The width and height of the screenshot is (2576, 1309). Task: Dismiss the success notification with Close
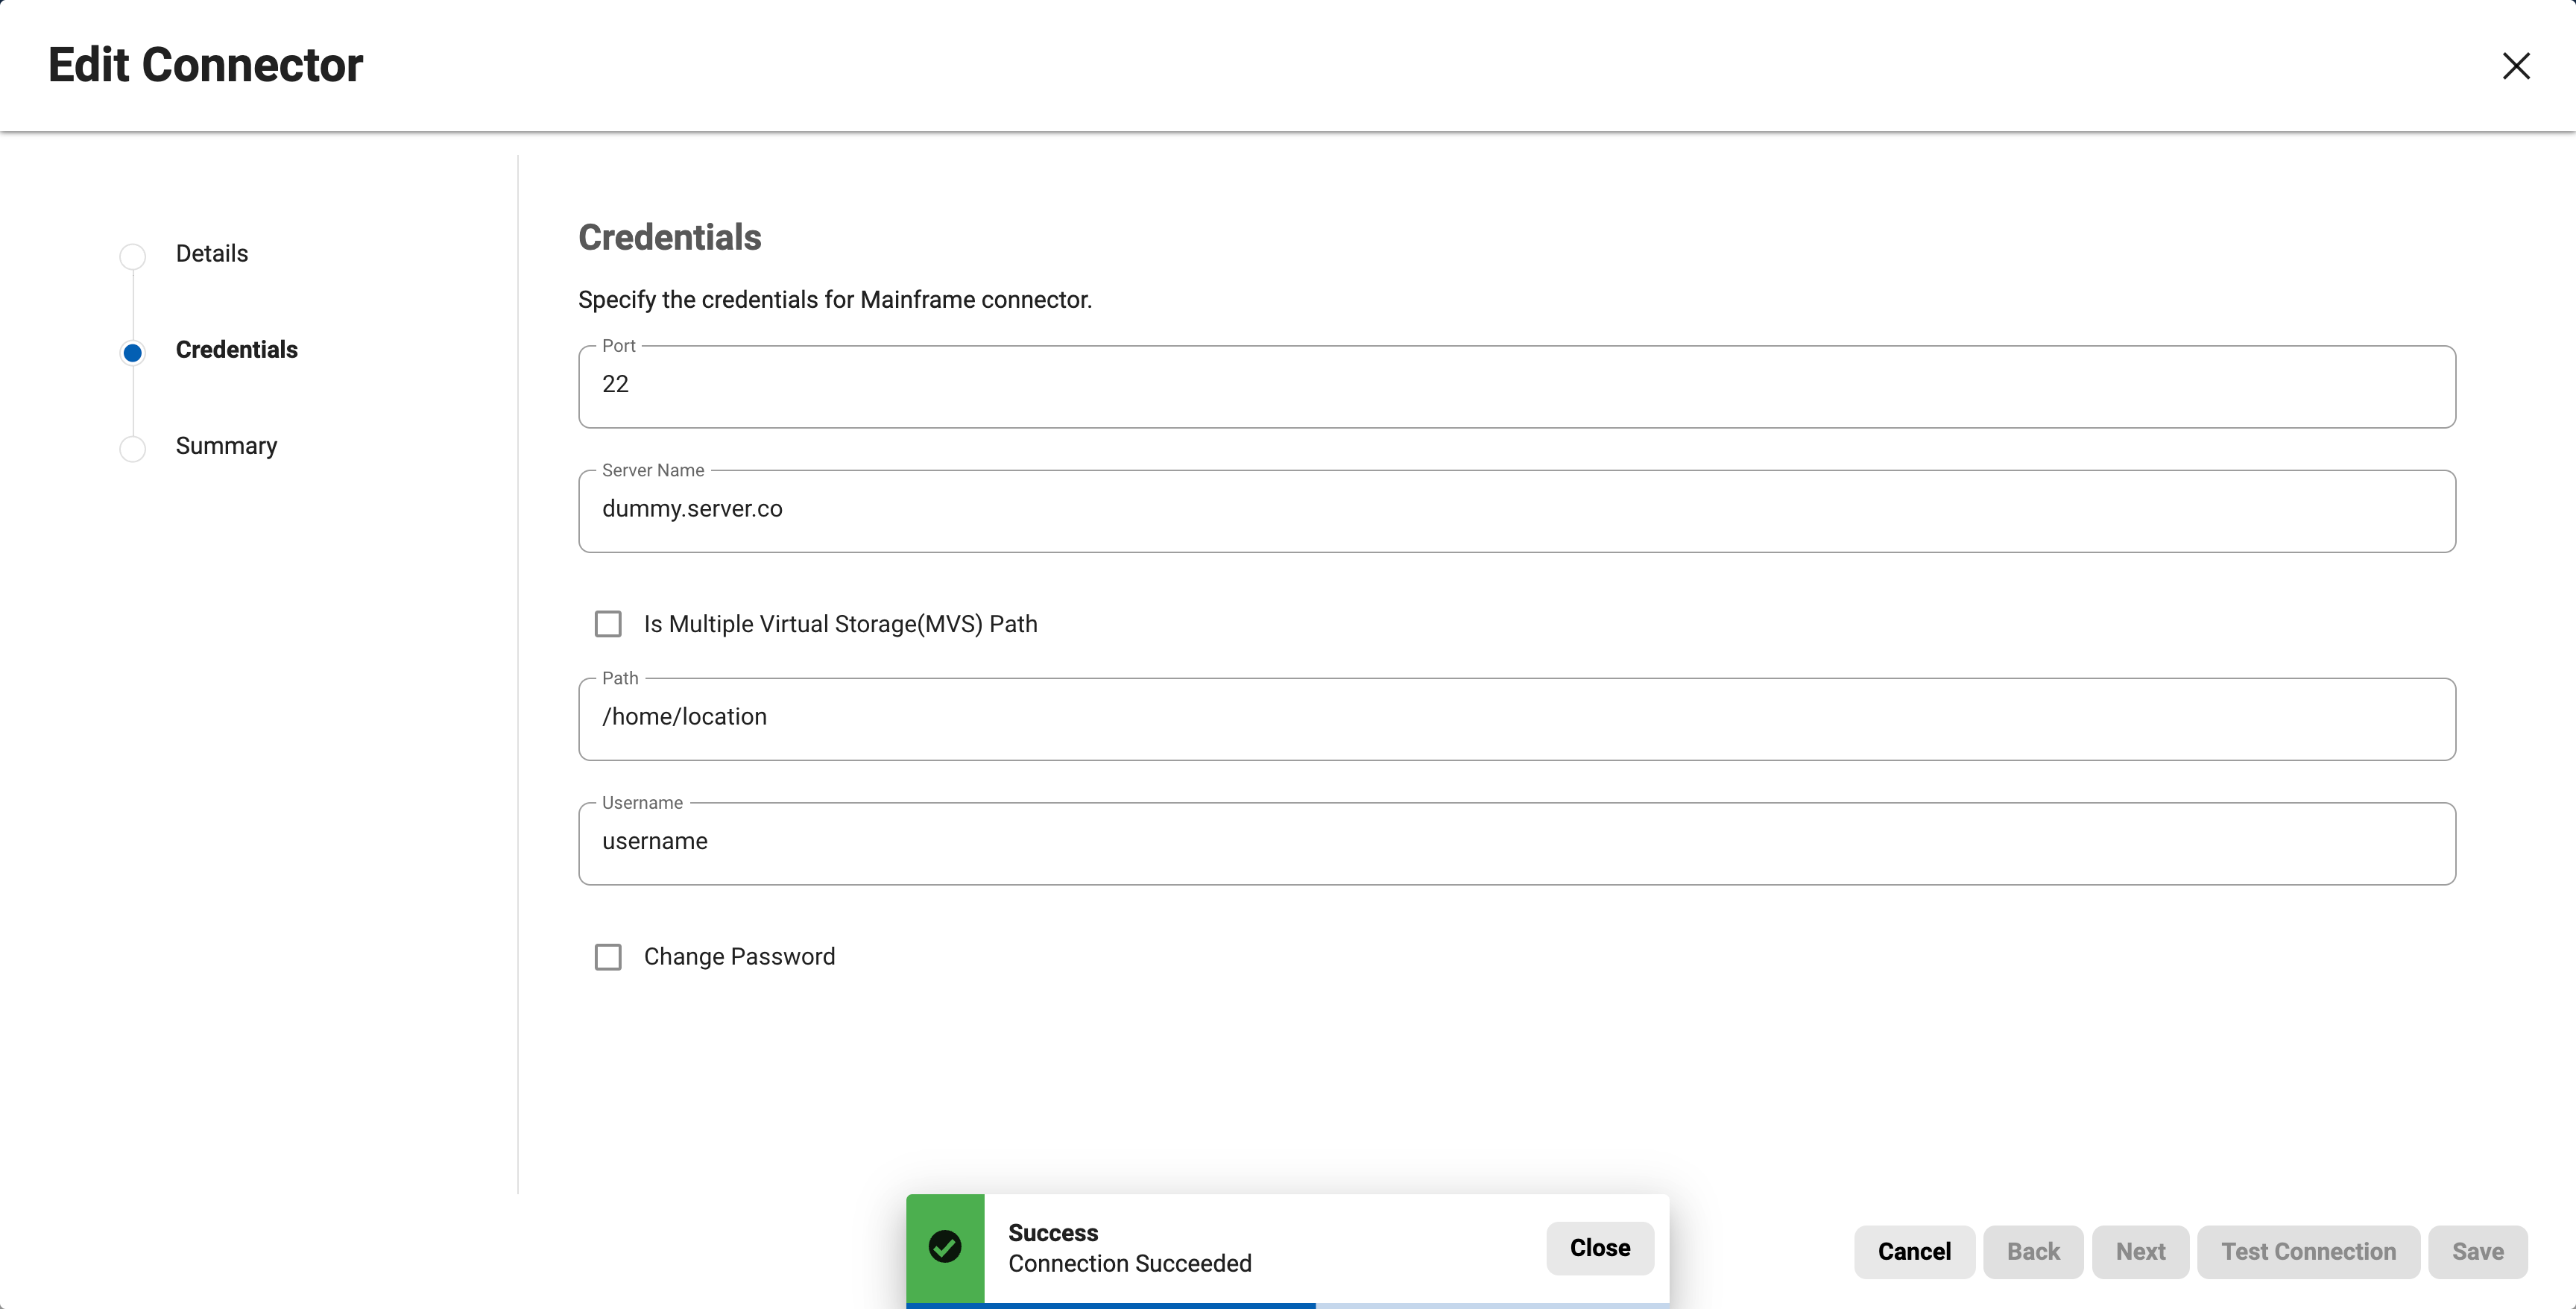pos(1600,1248)
